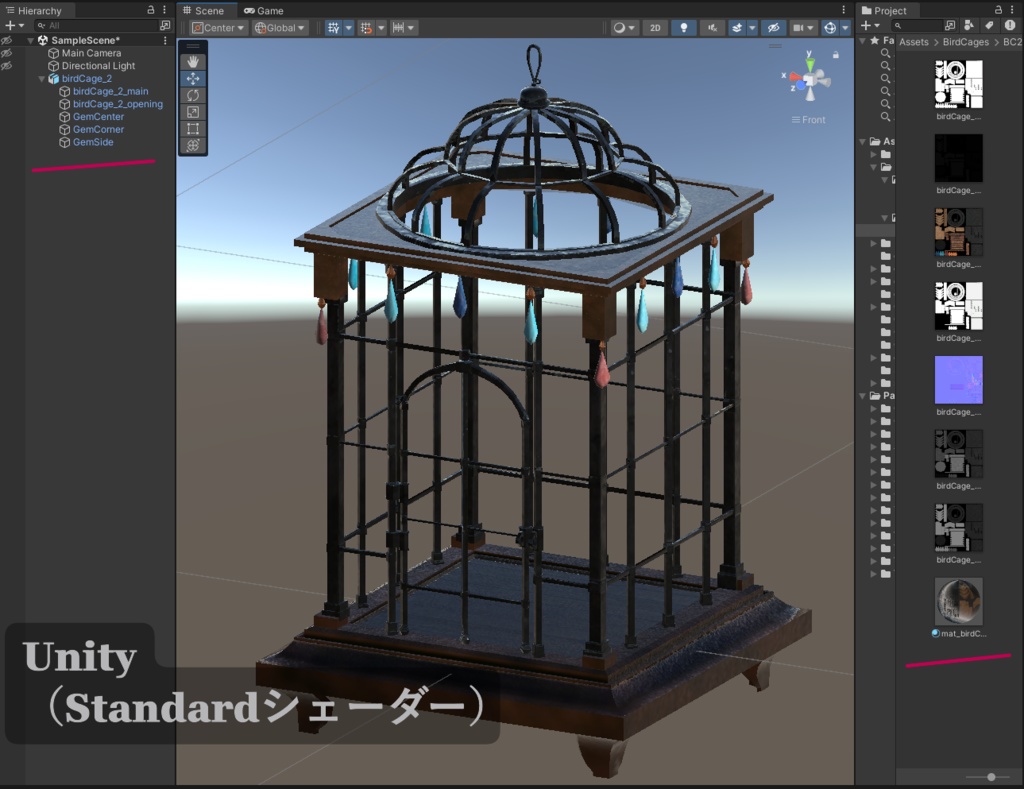
Task: Click the scene effects (fx) icon
Action: point(737,27)
